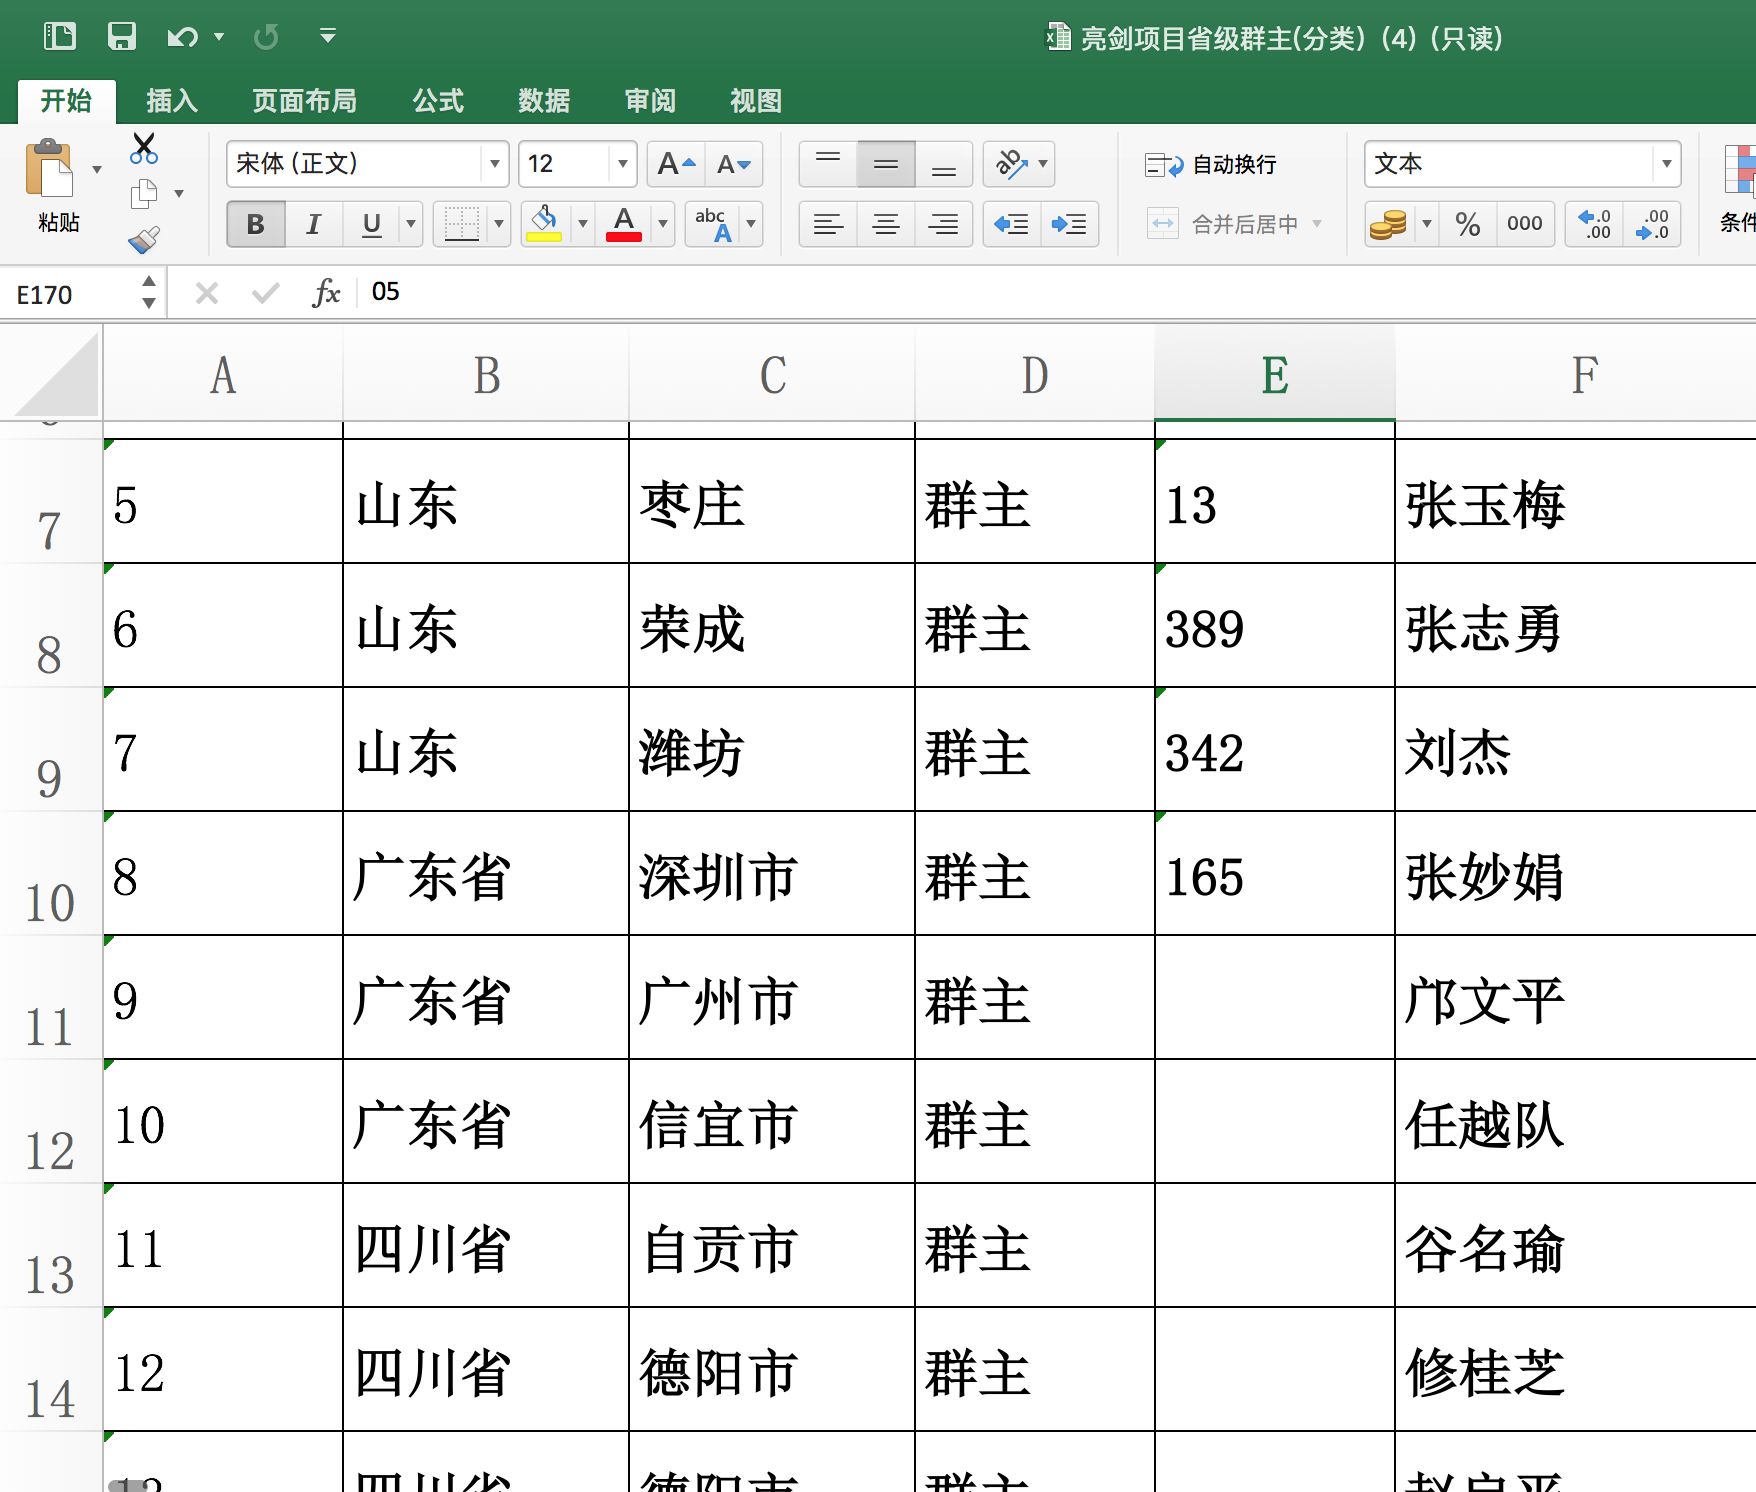This screenshot has width=1756, height=1492.
Task: Expand the Quick Access toolbar customize arrow
Action: point(327,37)
